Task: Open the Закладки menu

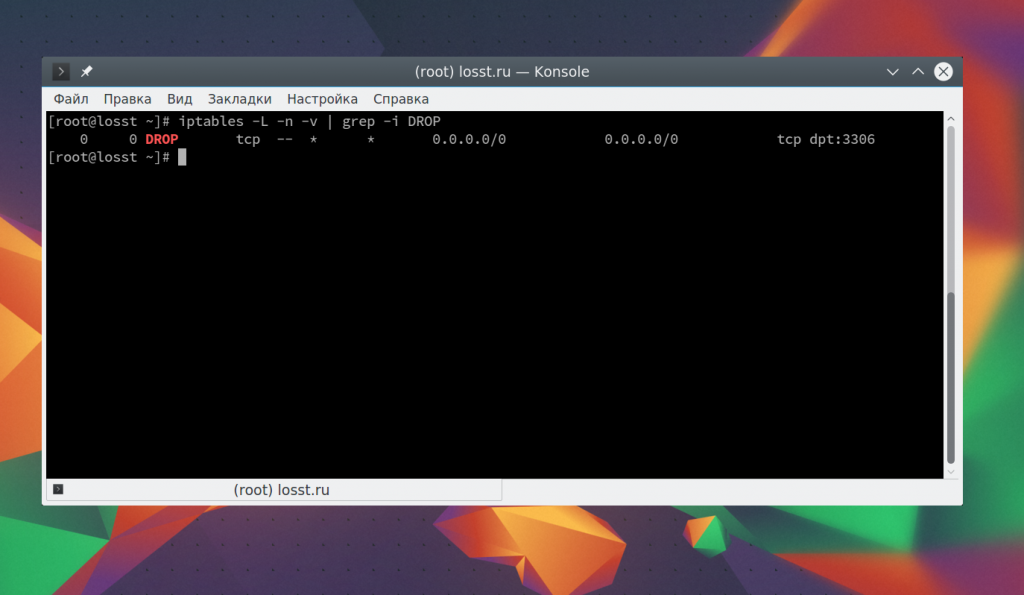Action: (x=239, y=99)
